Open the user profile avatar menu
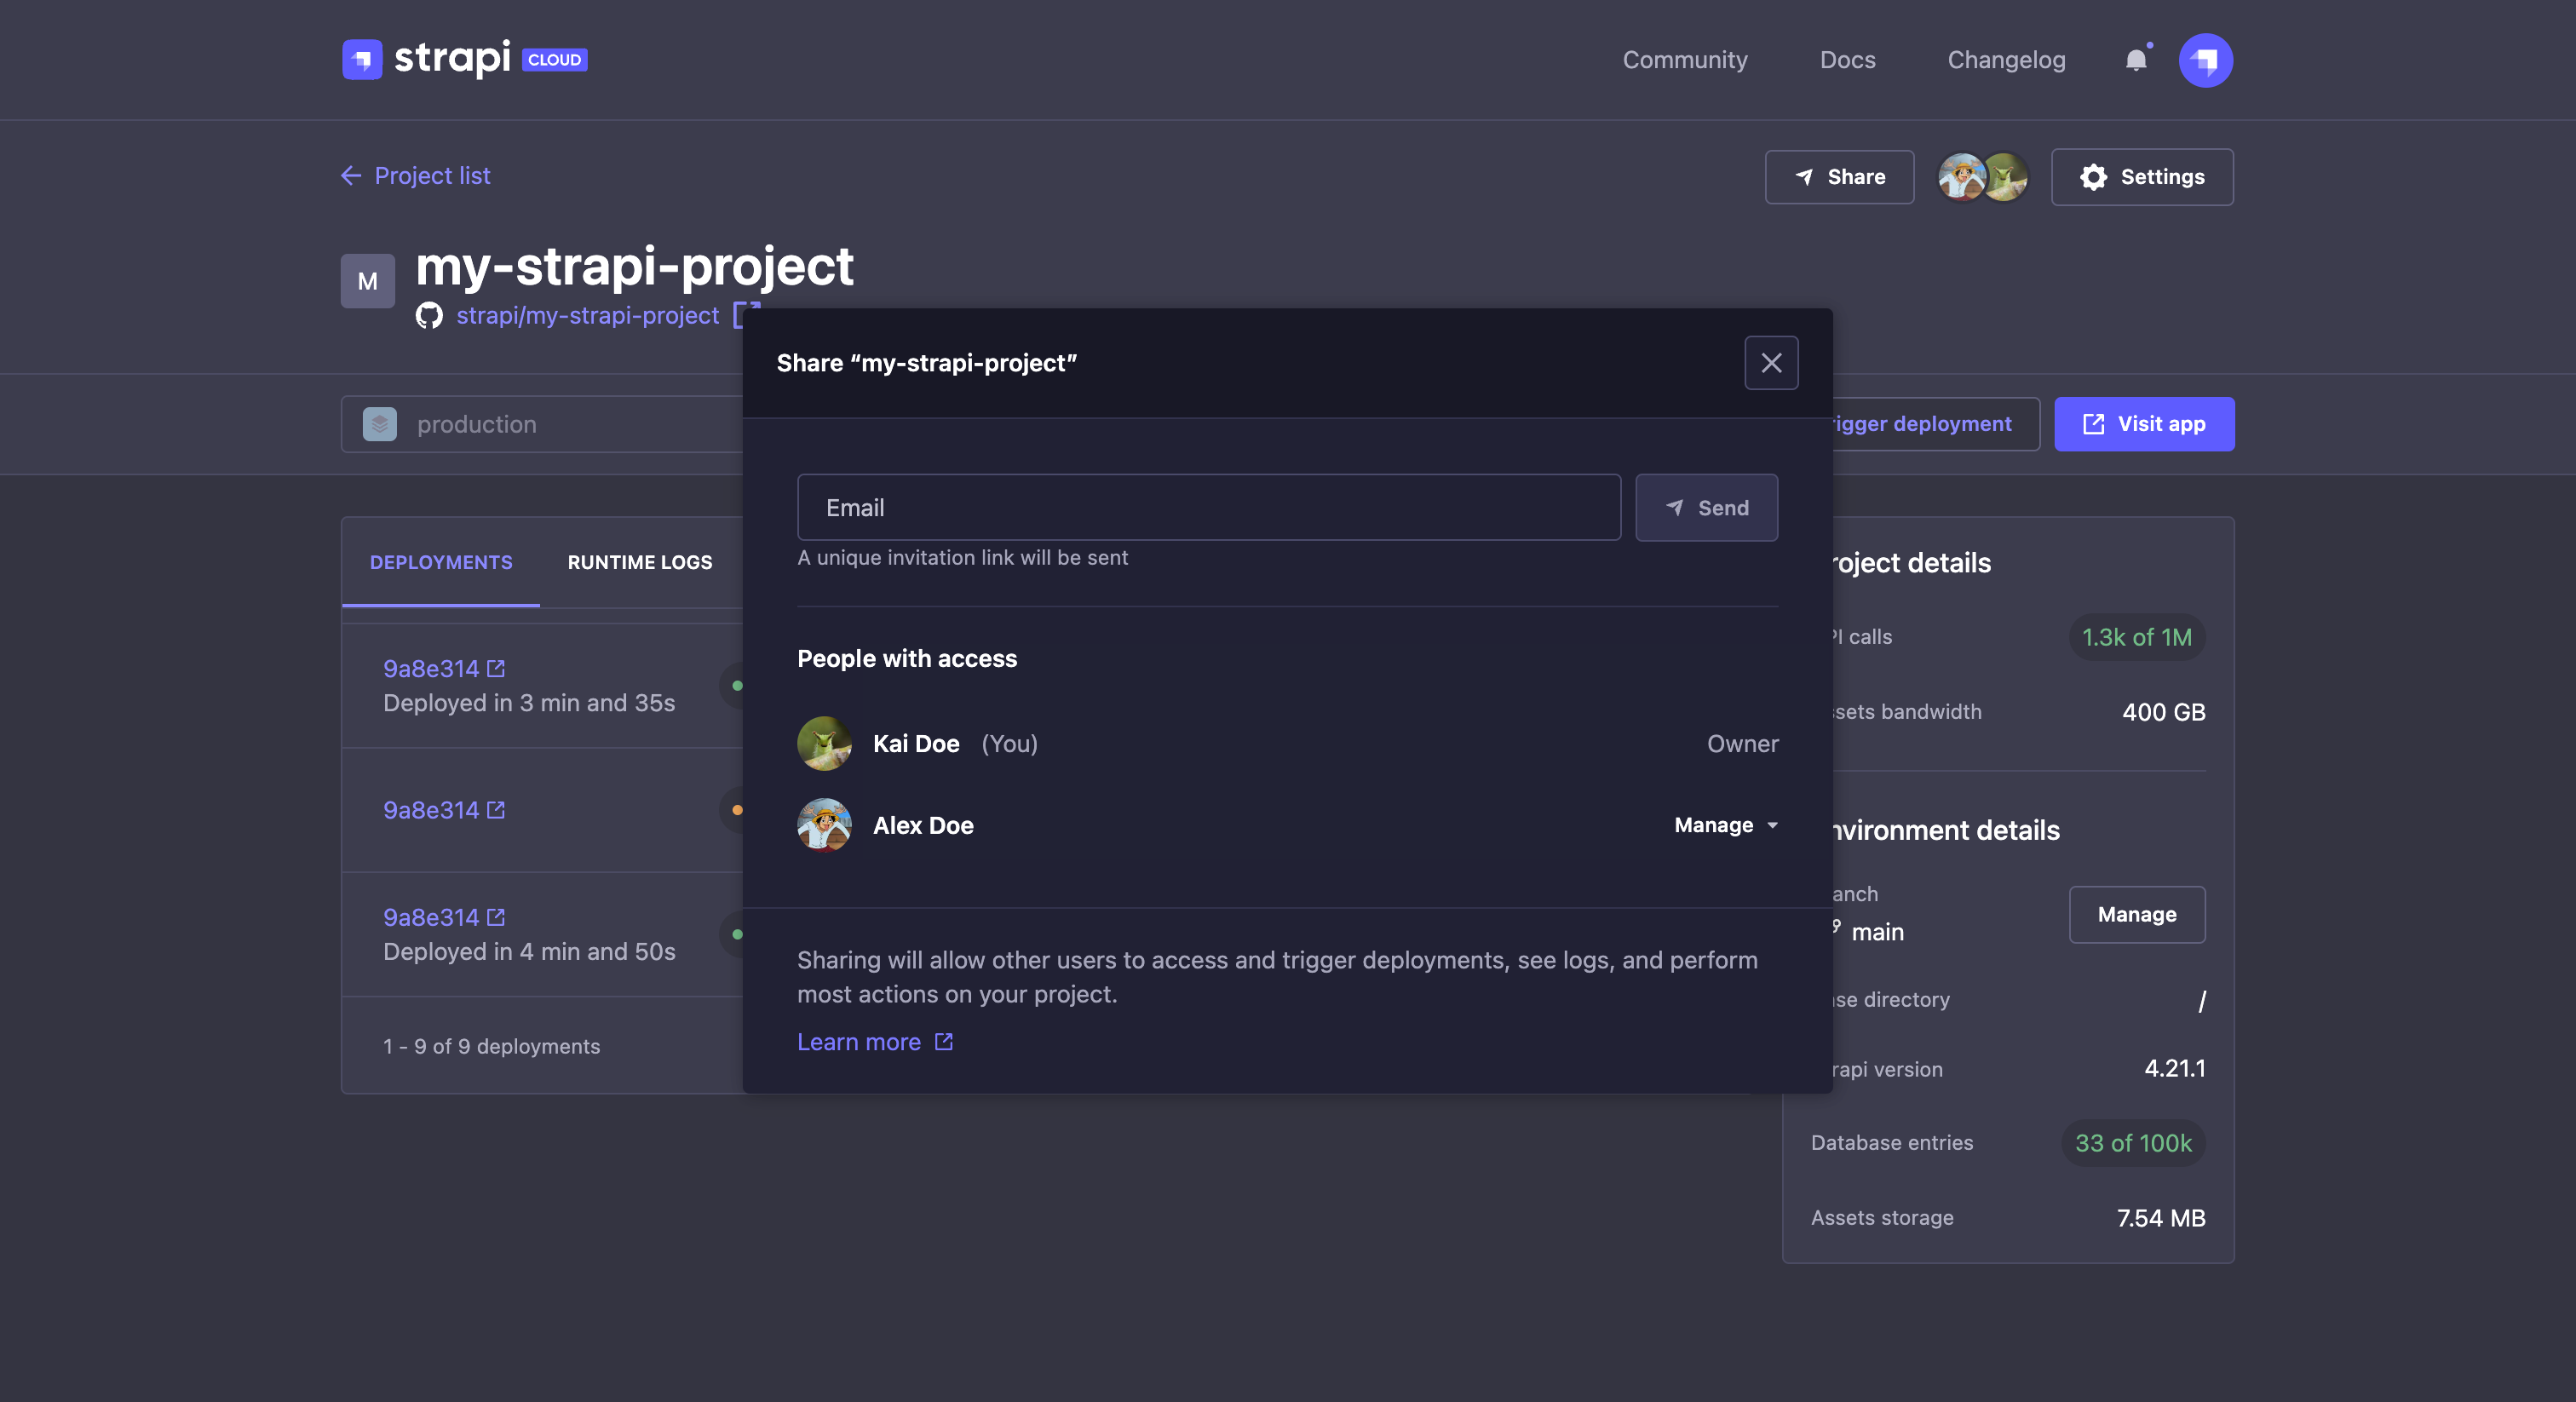 point(2205,61)
